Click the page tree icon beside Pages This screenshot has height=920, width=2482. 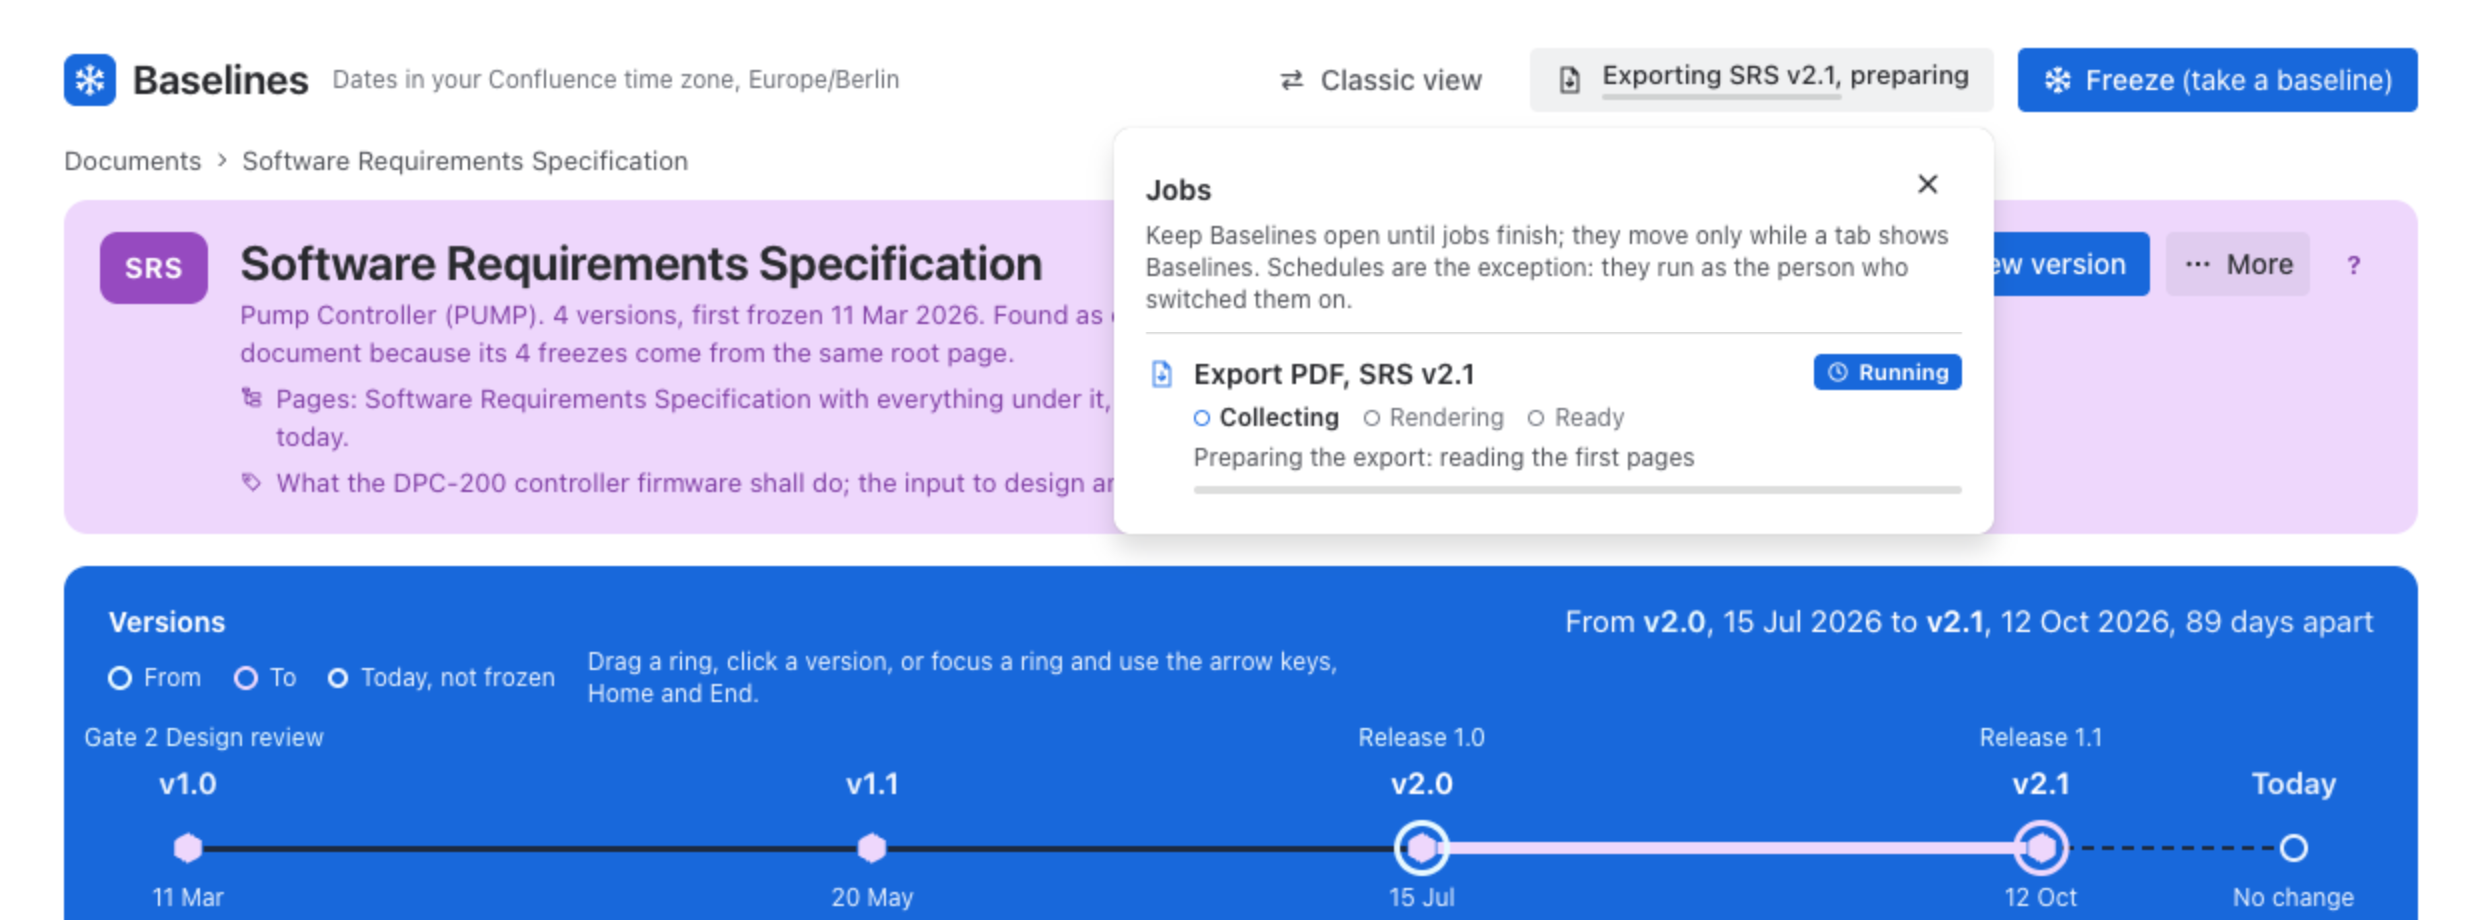coord(251,398)
